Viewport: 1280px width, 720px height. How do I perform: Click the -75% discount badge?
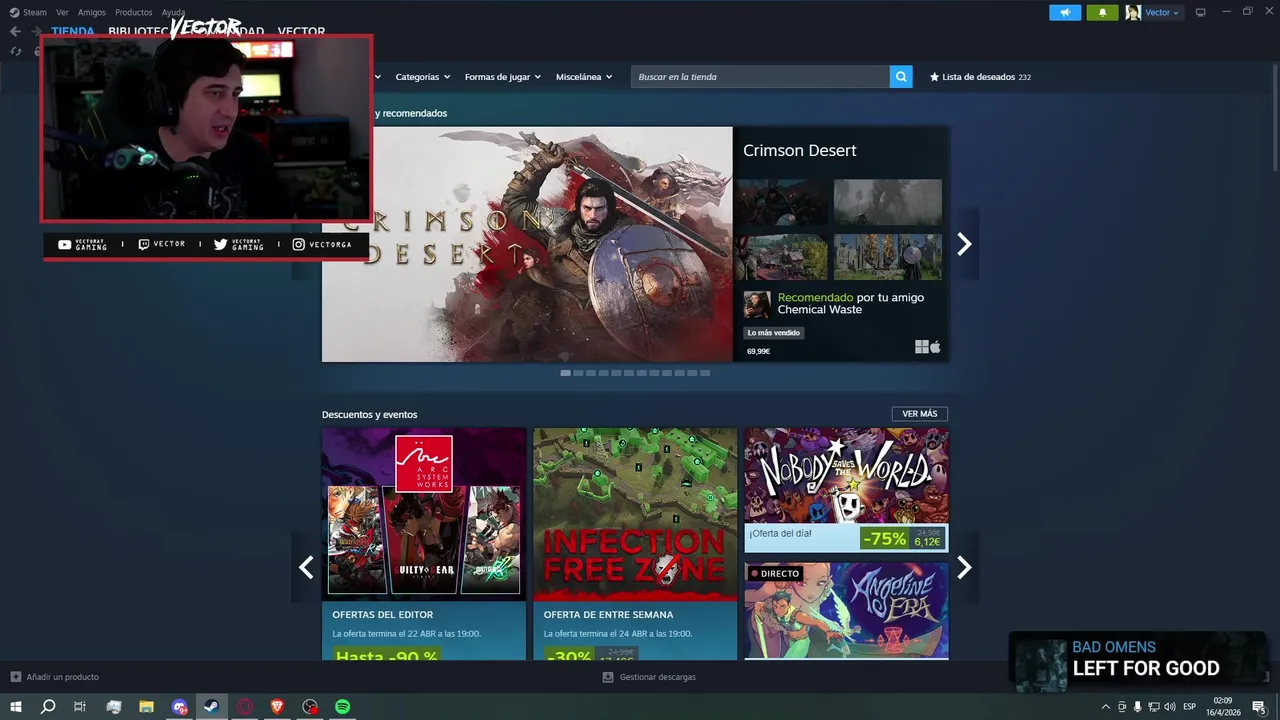pyautogui.click(x=885, y=539)
